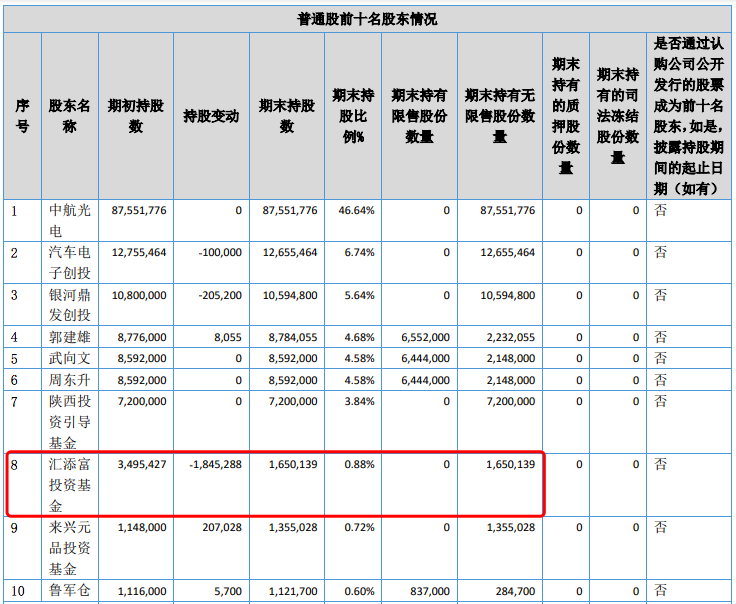736x604 pixels.
Task: Select the highlighted 汇添富投资基金 name cell
Action: coord(69,486)
